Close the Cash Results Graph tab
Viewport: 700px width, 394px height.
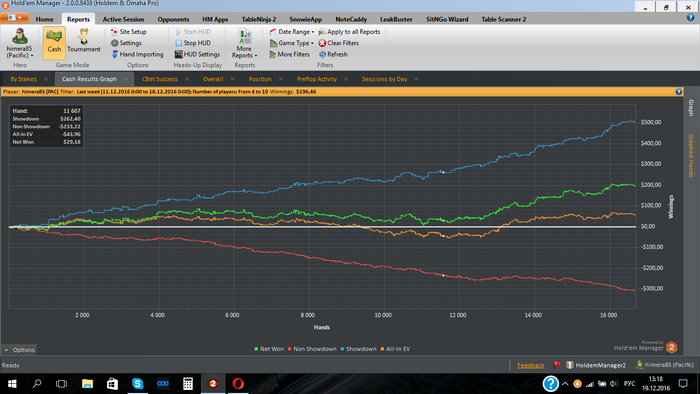126,79
